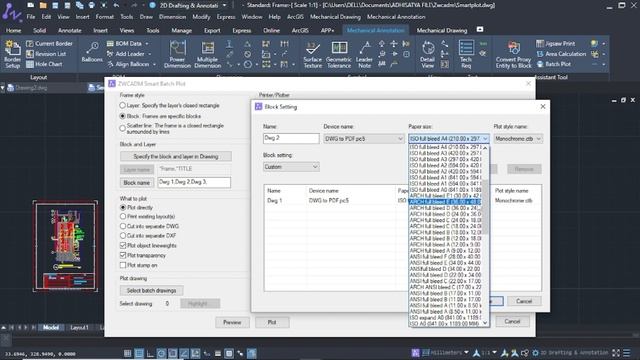Switch to the Annotate ribbon tab
This screenshot has height=360, width=640.
coord(69,30)
